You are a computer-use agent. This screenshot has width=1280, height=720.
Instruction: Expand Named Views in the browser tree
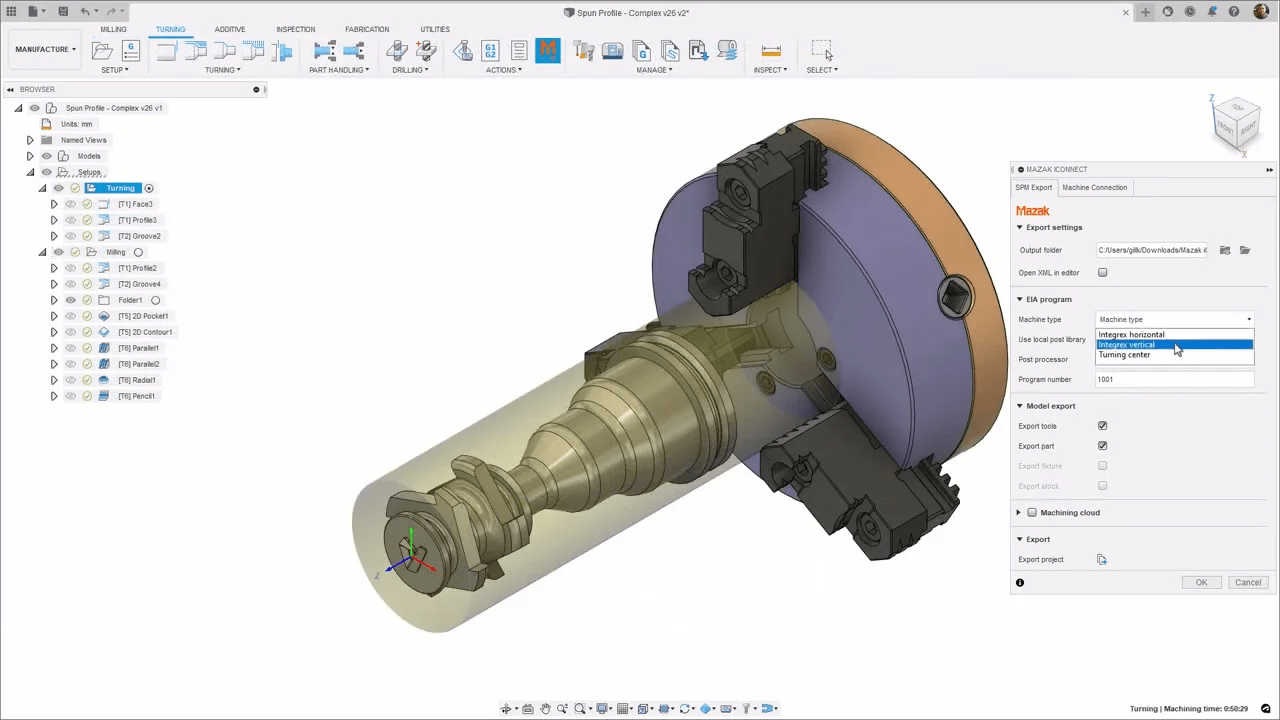30,140
